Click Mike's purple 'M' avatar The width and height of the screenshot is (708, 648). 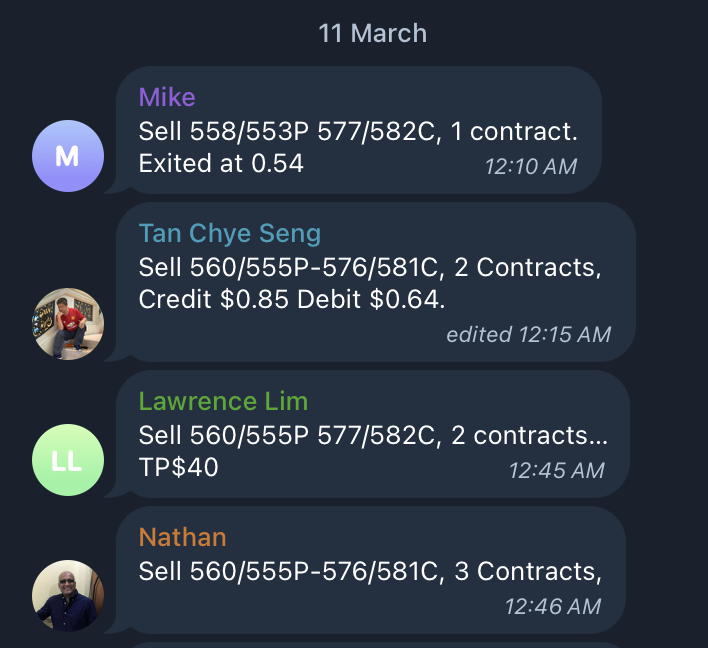[x=68, y=156]
